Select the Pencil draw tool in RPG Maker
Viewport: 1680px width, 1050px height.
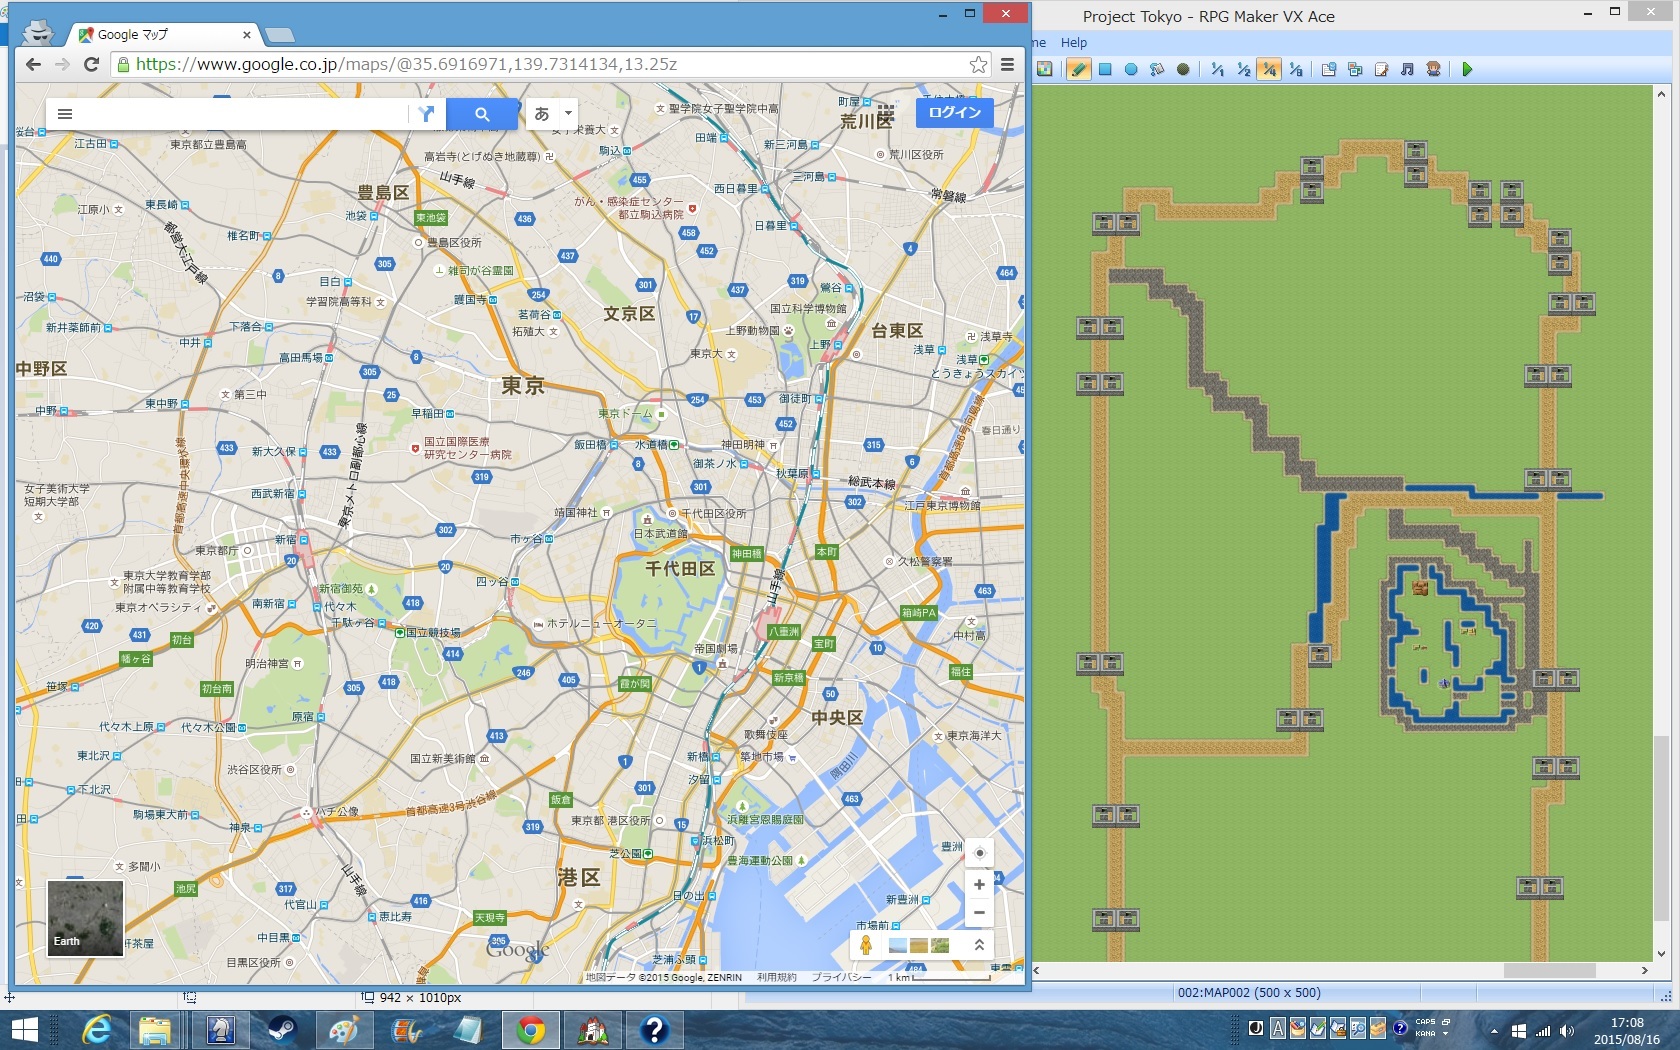[x=1079, y=69]
